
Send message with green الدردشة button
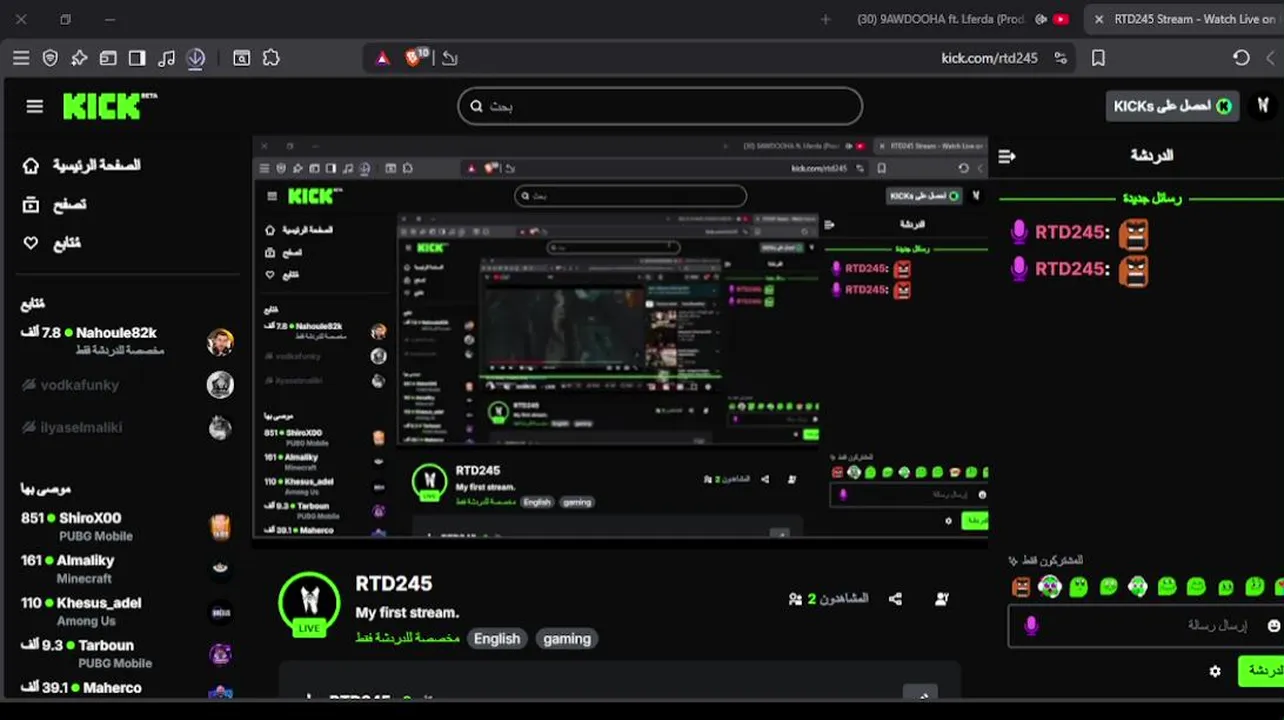1261,671
